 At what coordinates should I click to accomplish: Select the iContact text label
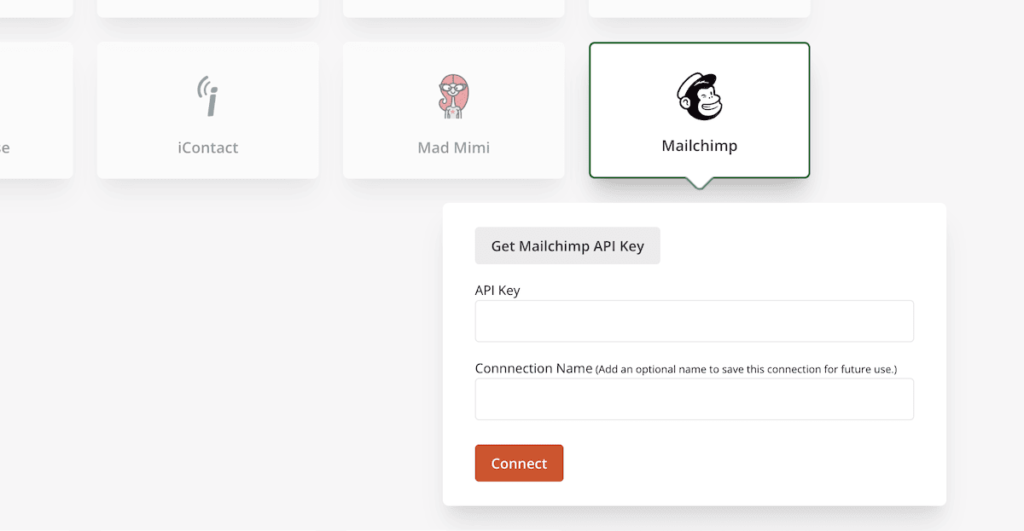pyautogui.click(x=208, y=148)
